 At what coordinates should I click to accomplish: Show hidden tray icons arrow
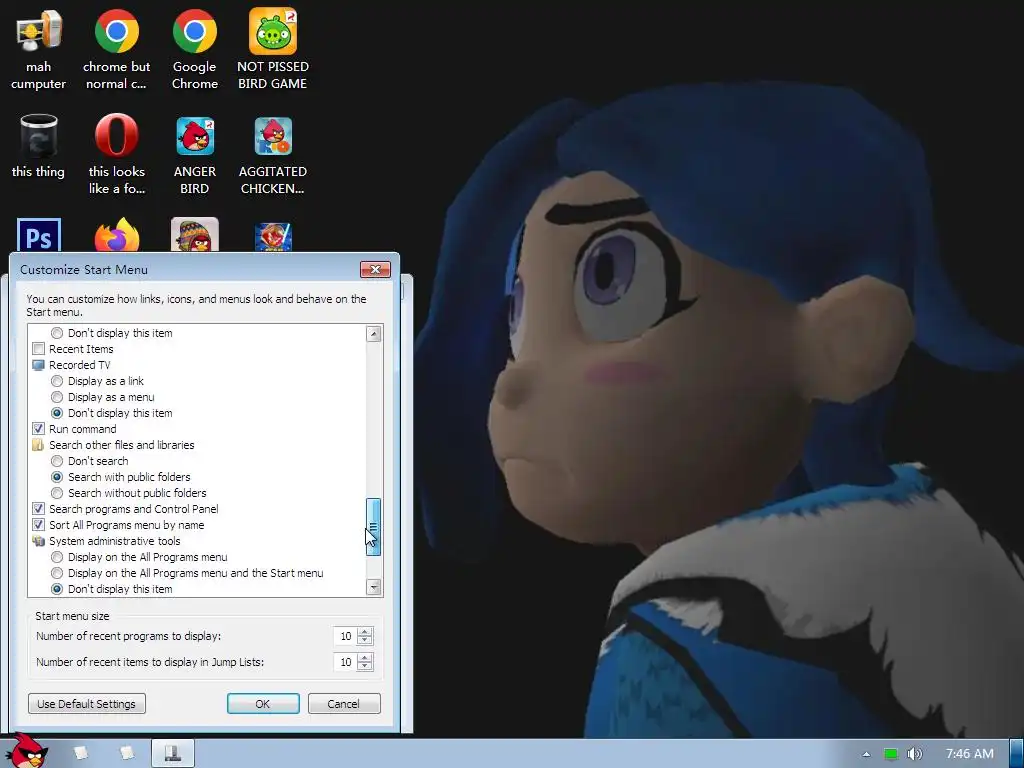pyautogui.click(x=866, y=754)
